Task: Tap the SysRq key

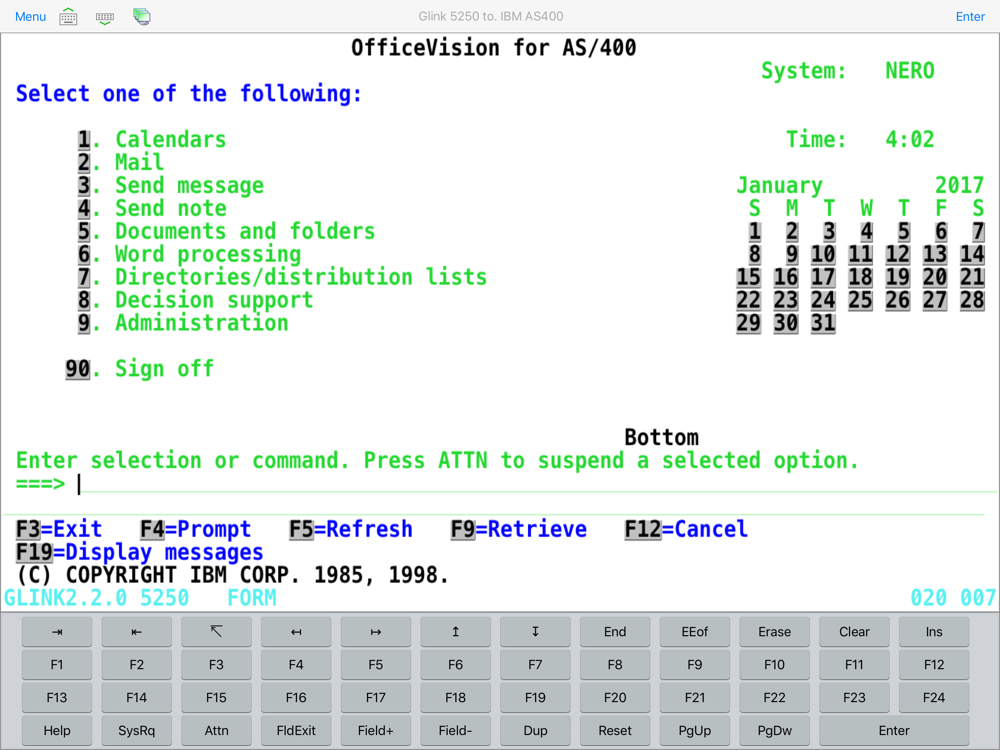Action: click(136, 731)
